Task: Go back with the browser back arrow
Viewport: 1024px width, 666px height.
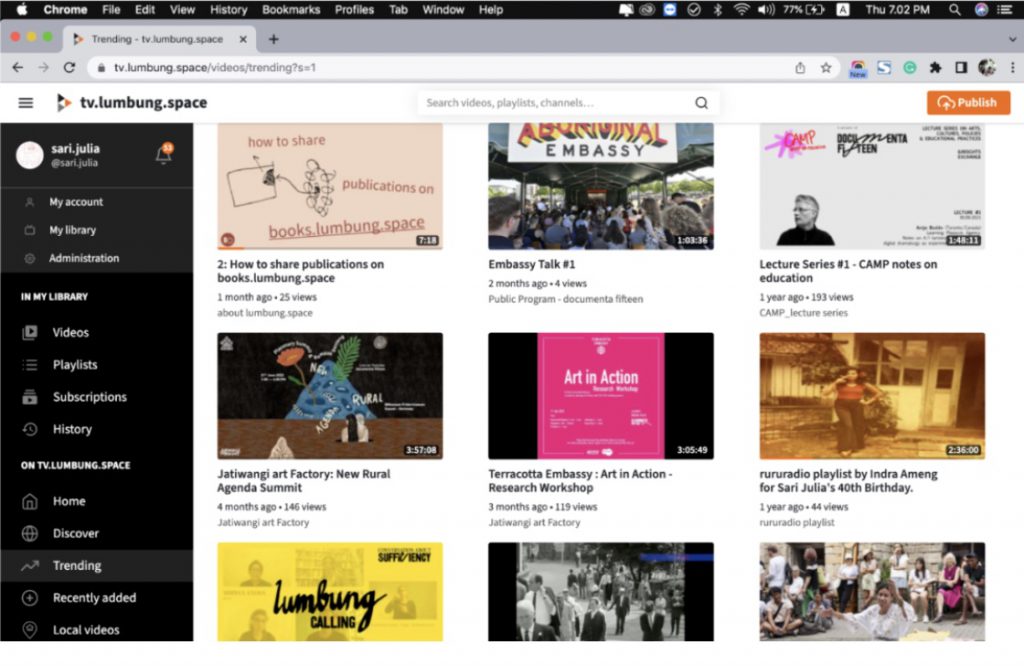Action: click(x=18, y=67)
